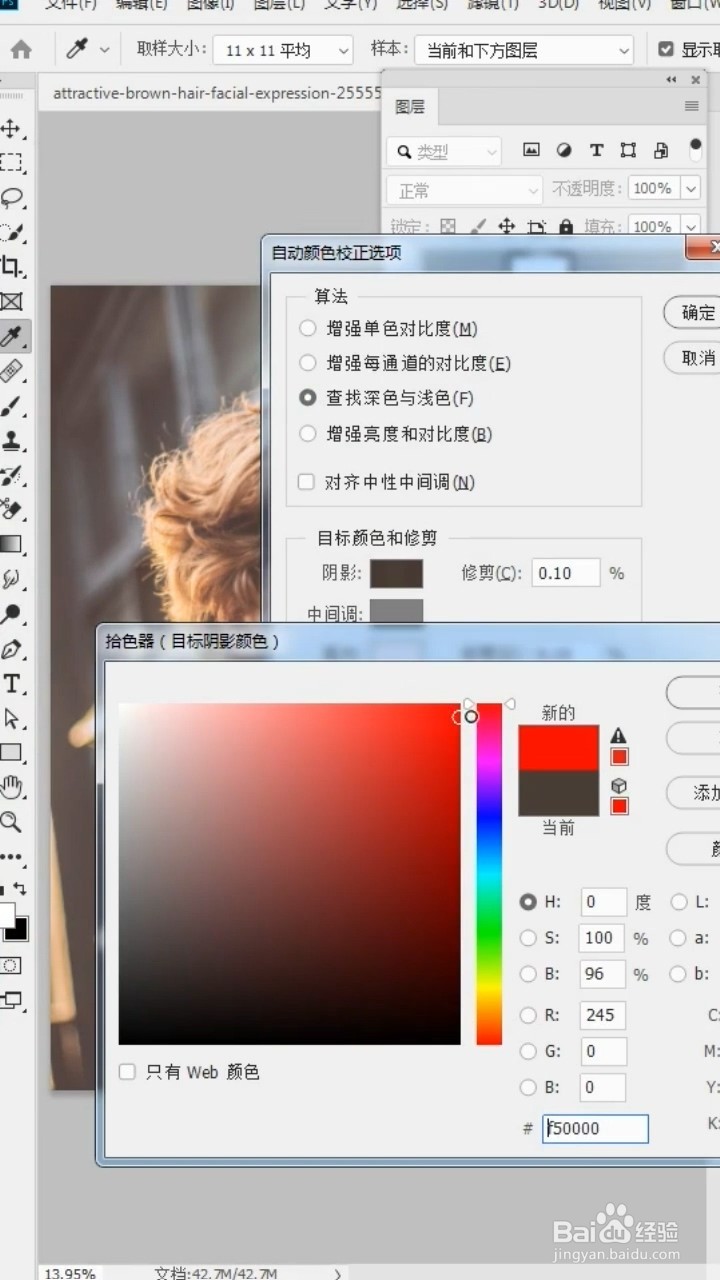Click the out-of-gamut warning triangle
The width and height of the screenshot is (720, 1280).
[x=619, y=735]
